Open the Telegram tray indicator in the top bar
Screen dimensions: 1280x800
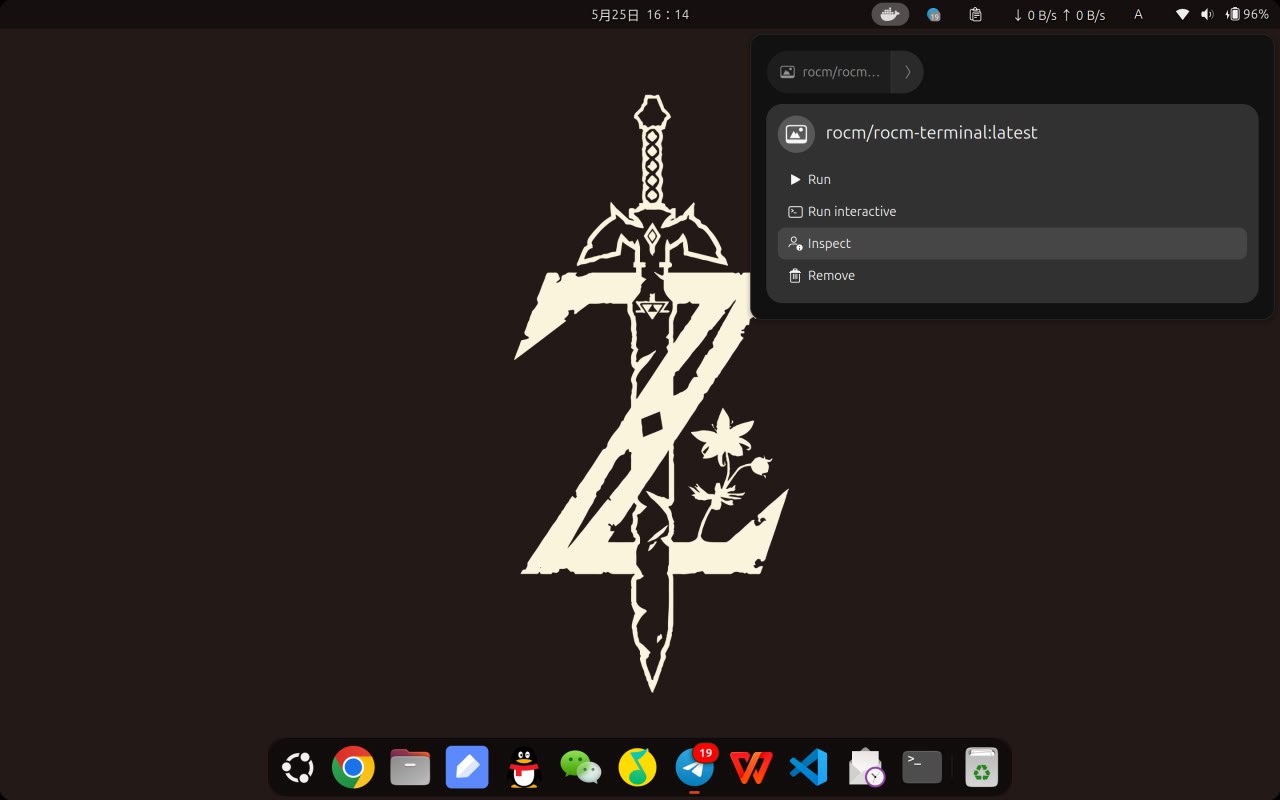pos(933,14)
